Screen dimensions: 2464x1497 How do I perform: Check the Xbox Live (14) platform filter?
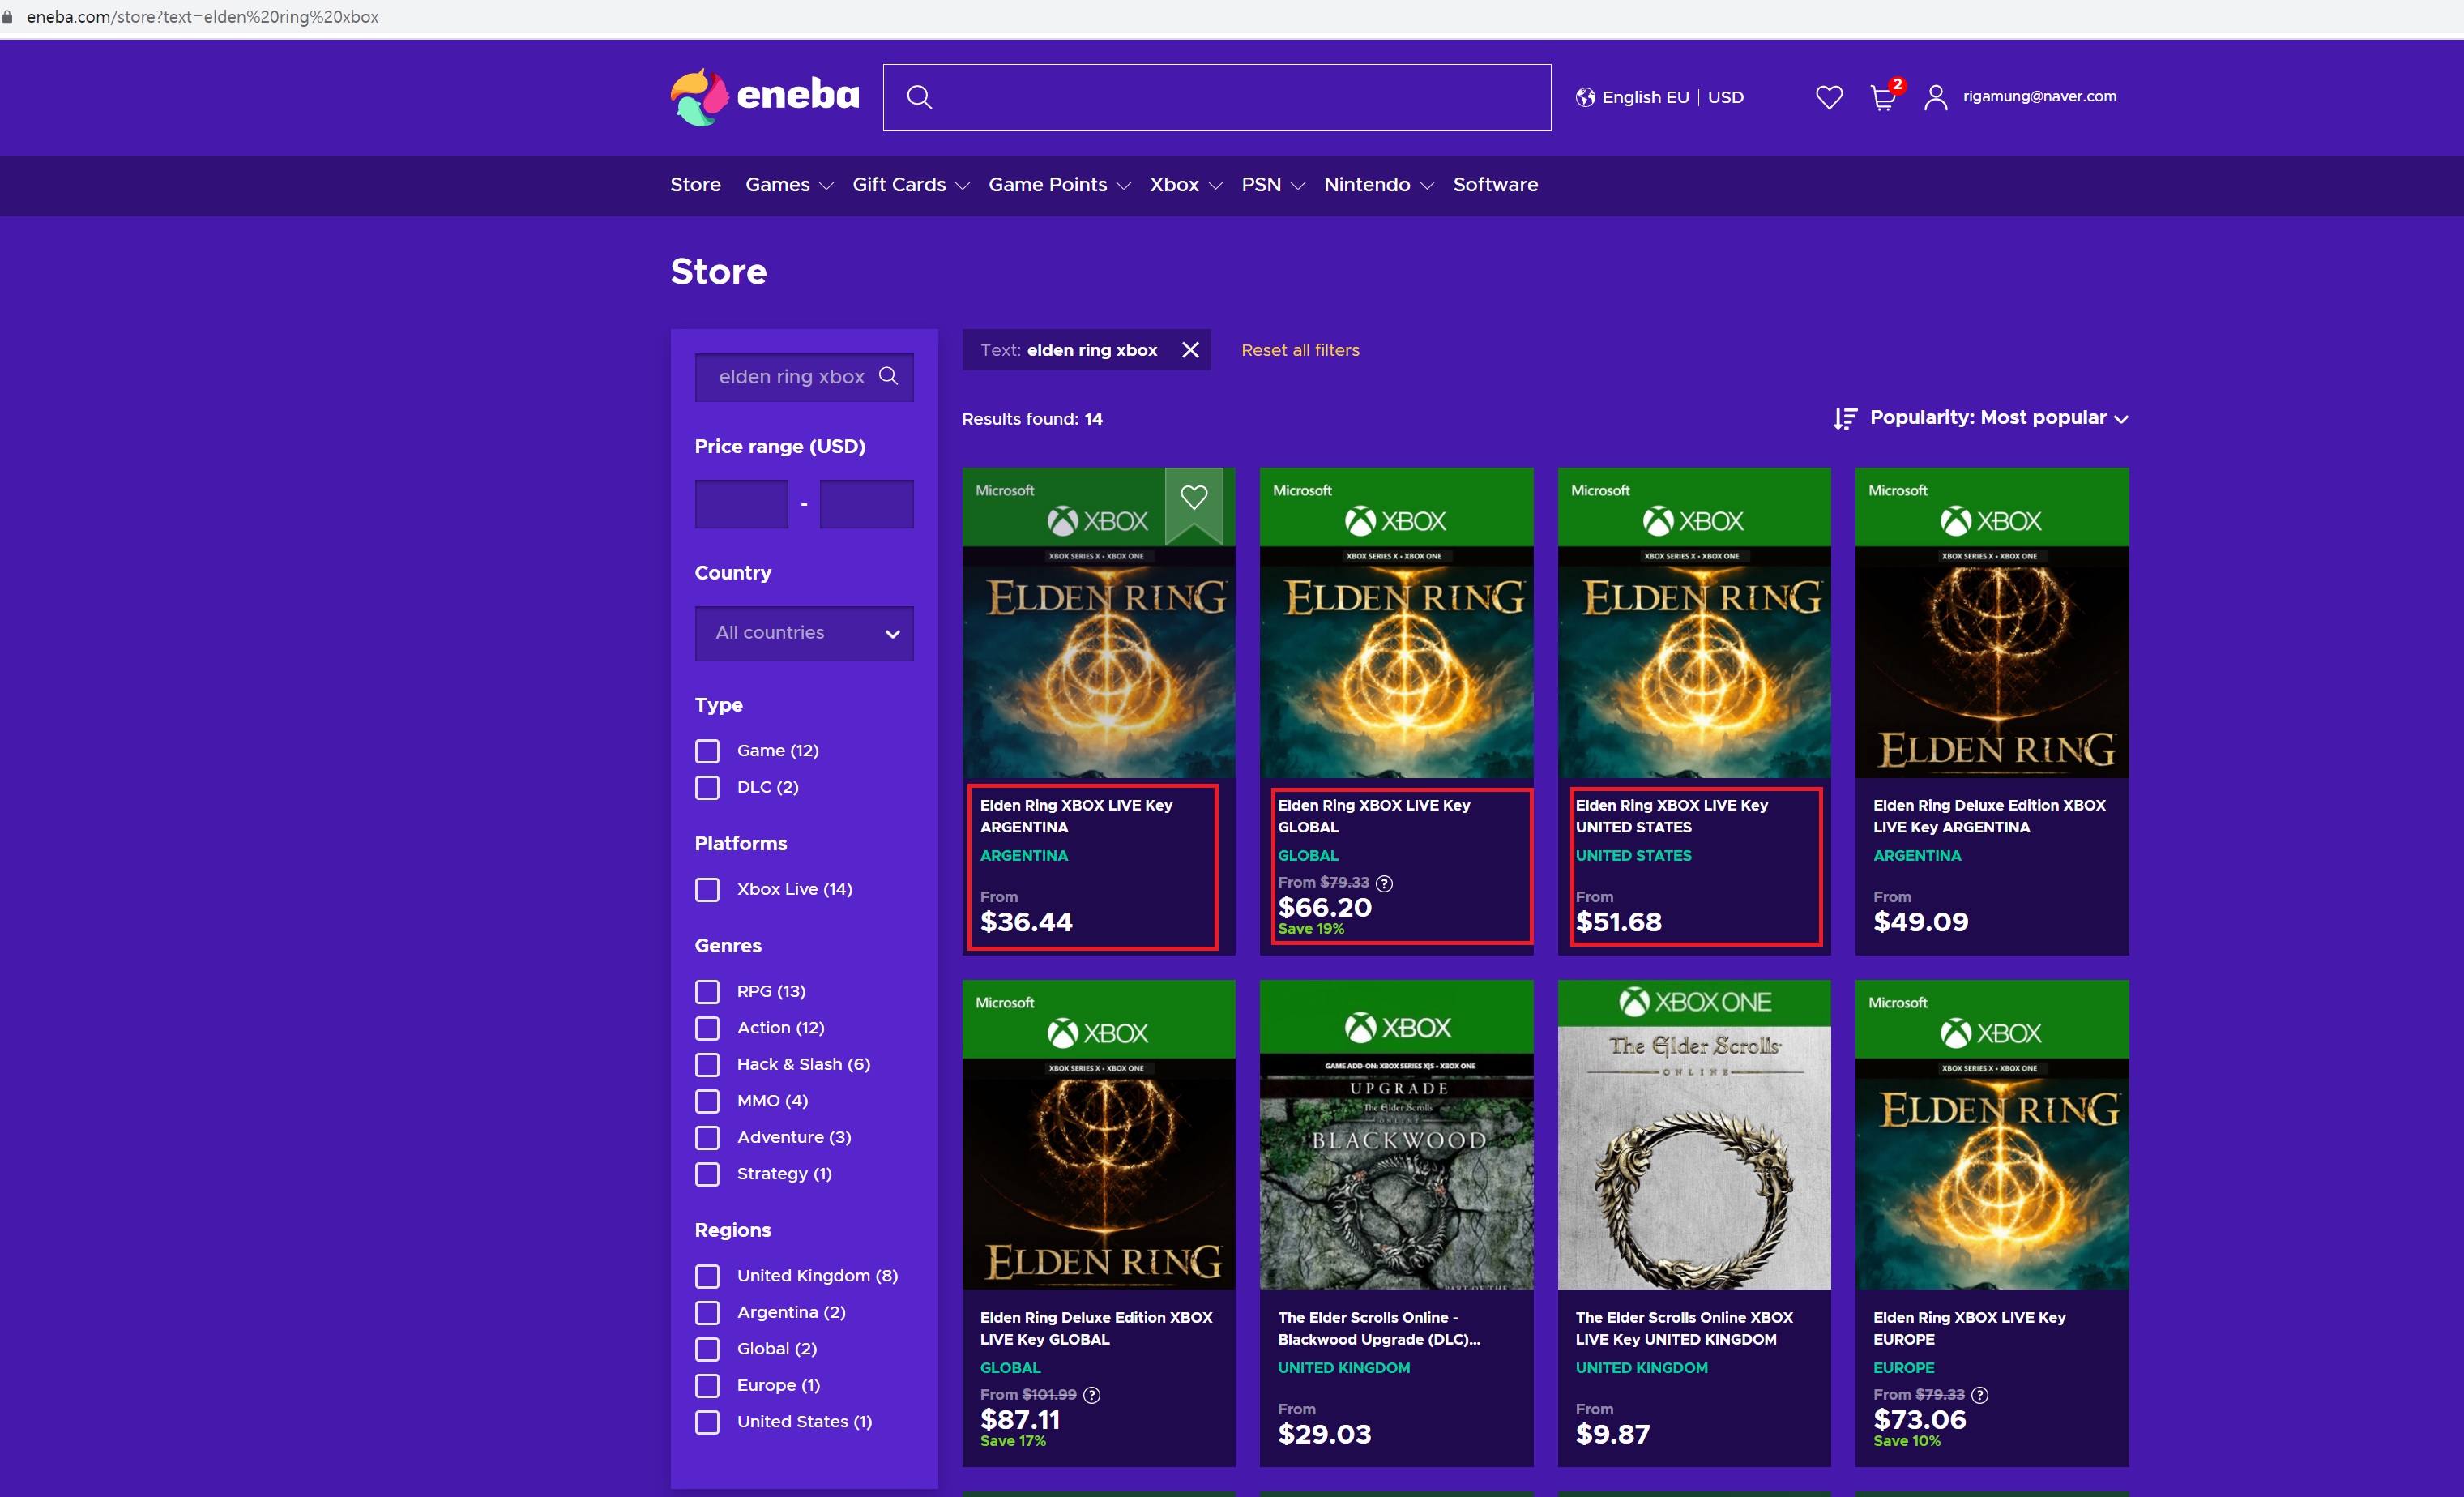click(x=707, y=890)
